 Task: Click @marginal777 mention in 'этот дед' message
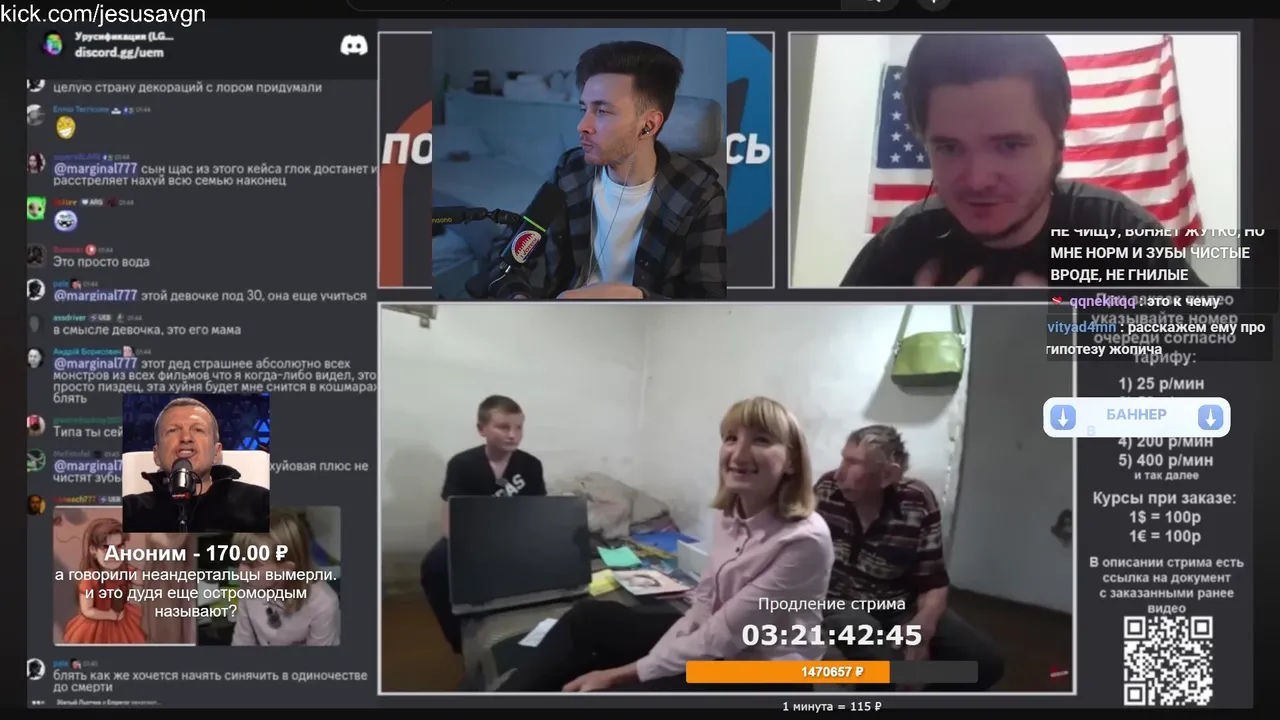tap(95, 363)
